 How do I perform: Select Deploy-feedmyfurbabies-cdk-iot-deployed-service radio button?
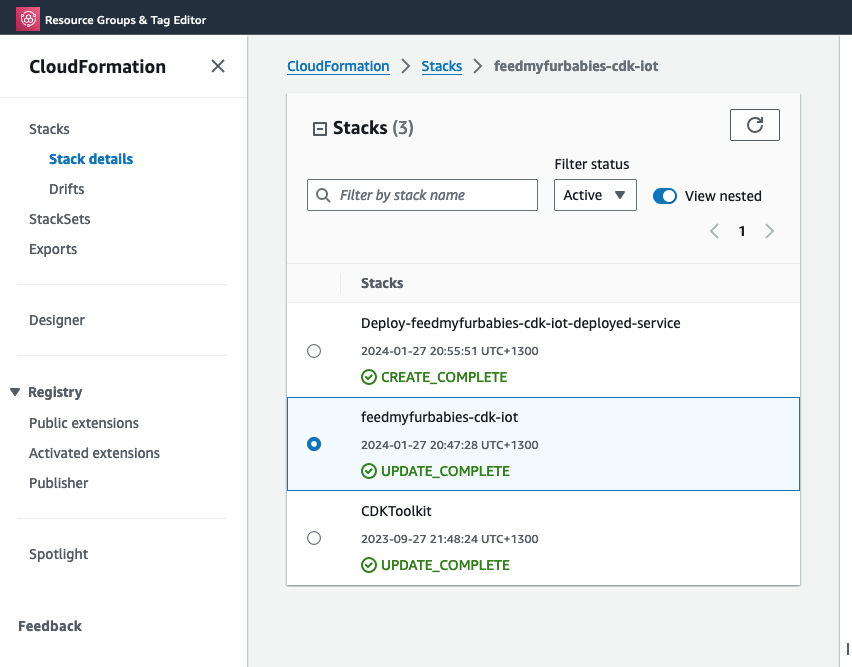(314, 351)
